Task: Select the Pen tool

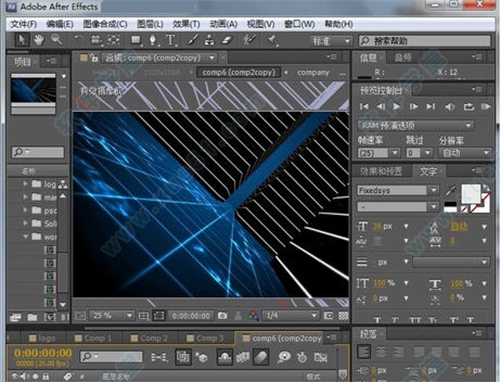Action: tap(153, 40)
